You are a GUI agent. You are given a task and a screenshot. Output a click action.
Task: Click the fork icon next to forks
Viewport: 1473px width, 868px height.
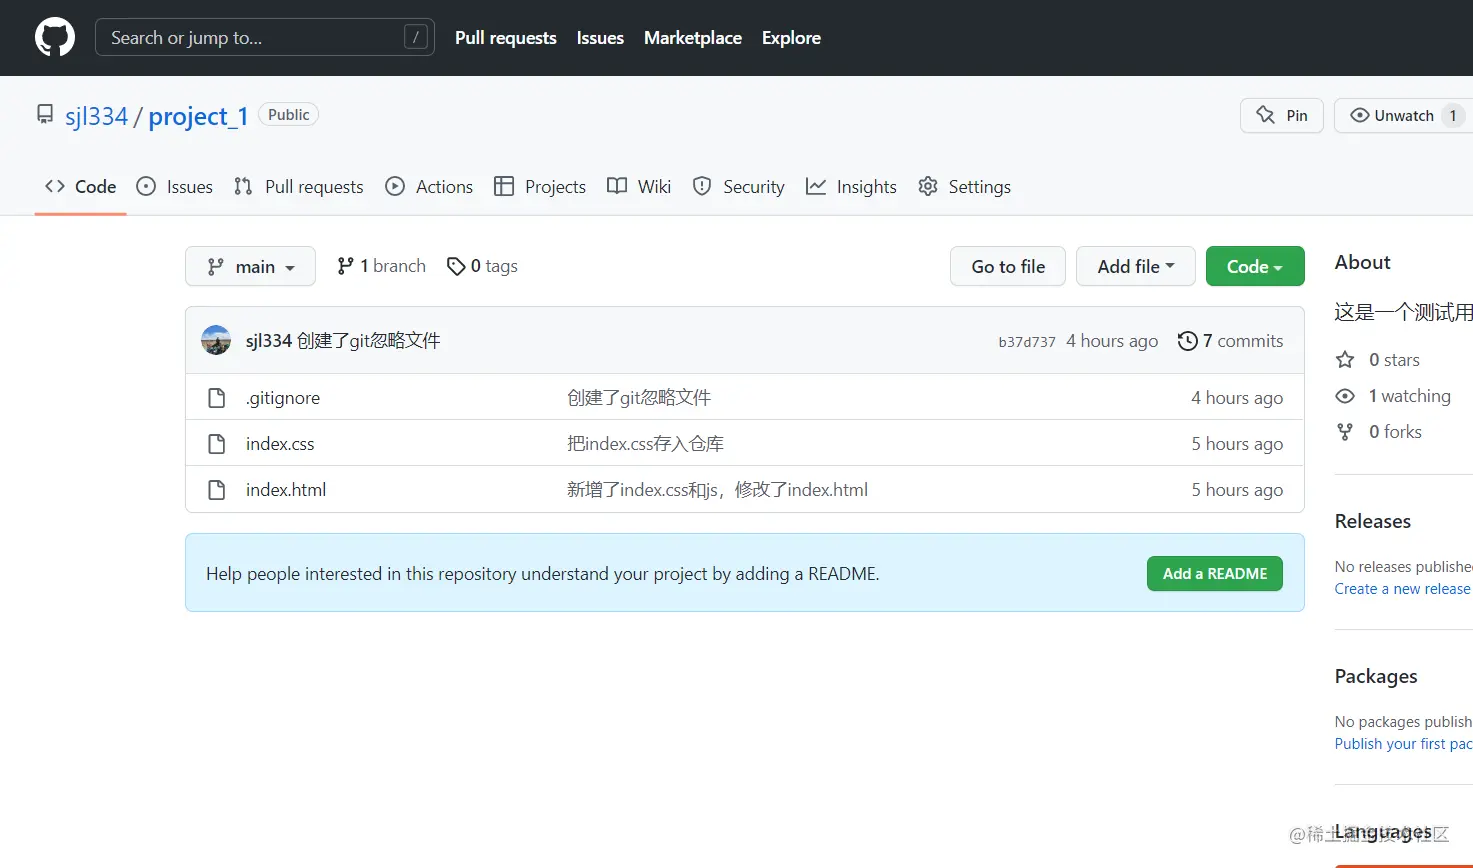(x=1345, y=432)
